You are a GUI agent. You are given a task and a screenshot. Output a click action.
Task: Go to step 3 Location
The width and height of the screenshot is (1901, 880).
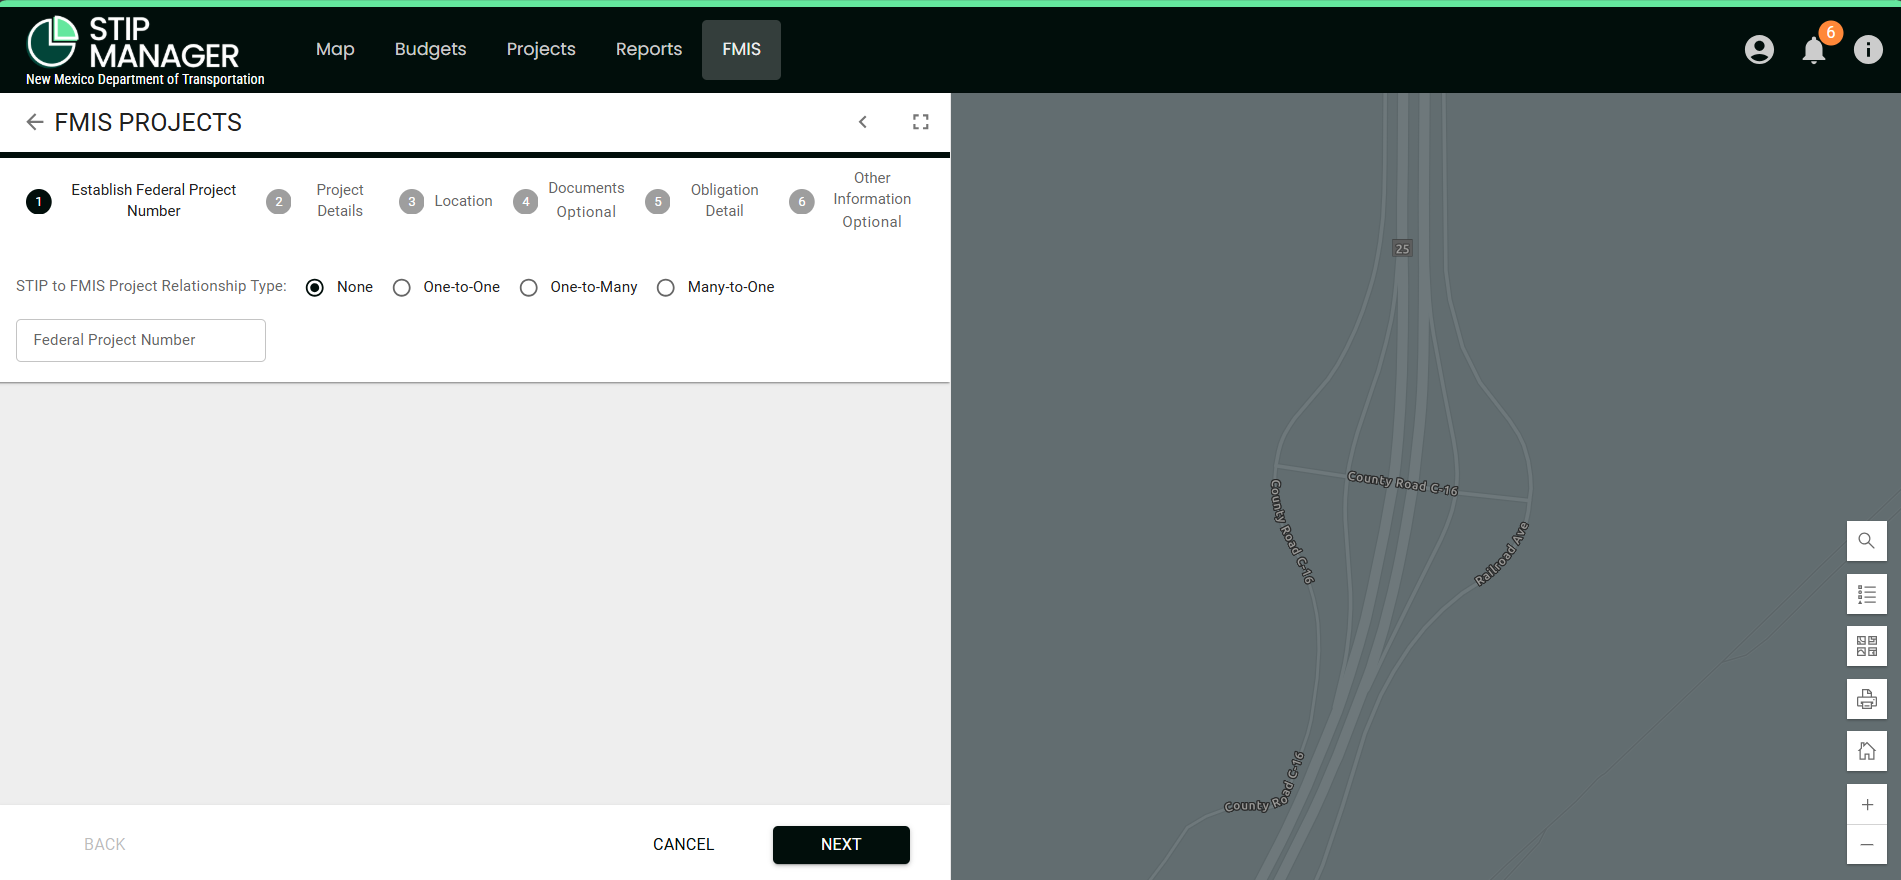pyautogui.click(x=446, y=201)
